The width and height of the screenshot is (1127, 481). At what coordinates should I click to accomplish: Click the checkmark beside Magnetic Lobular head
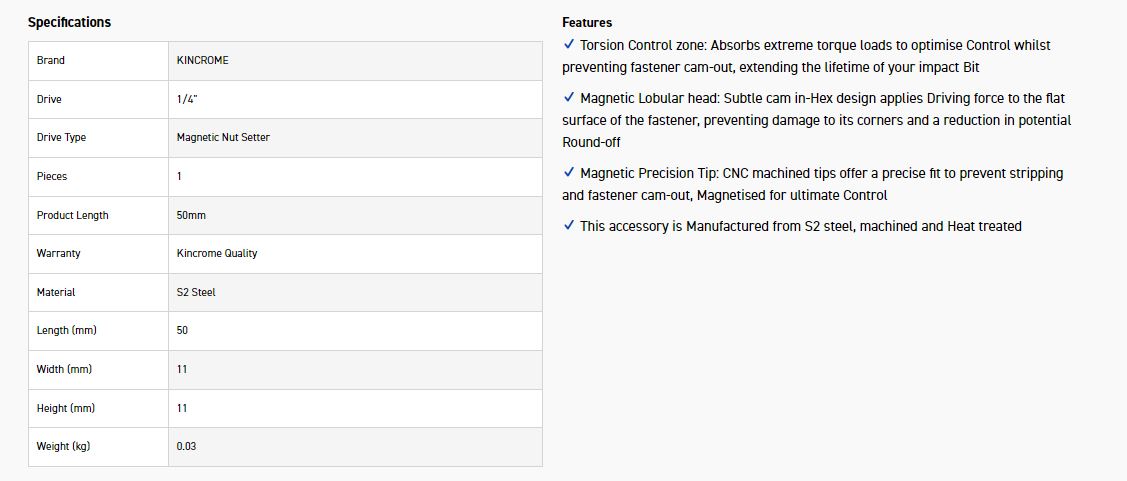(x=569, y=98)
